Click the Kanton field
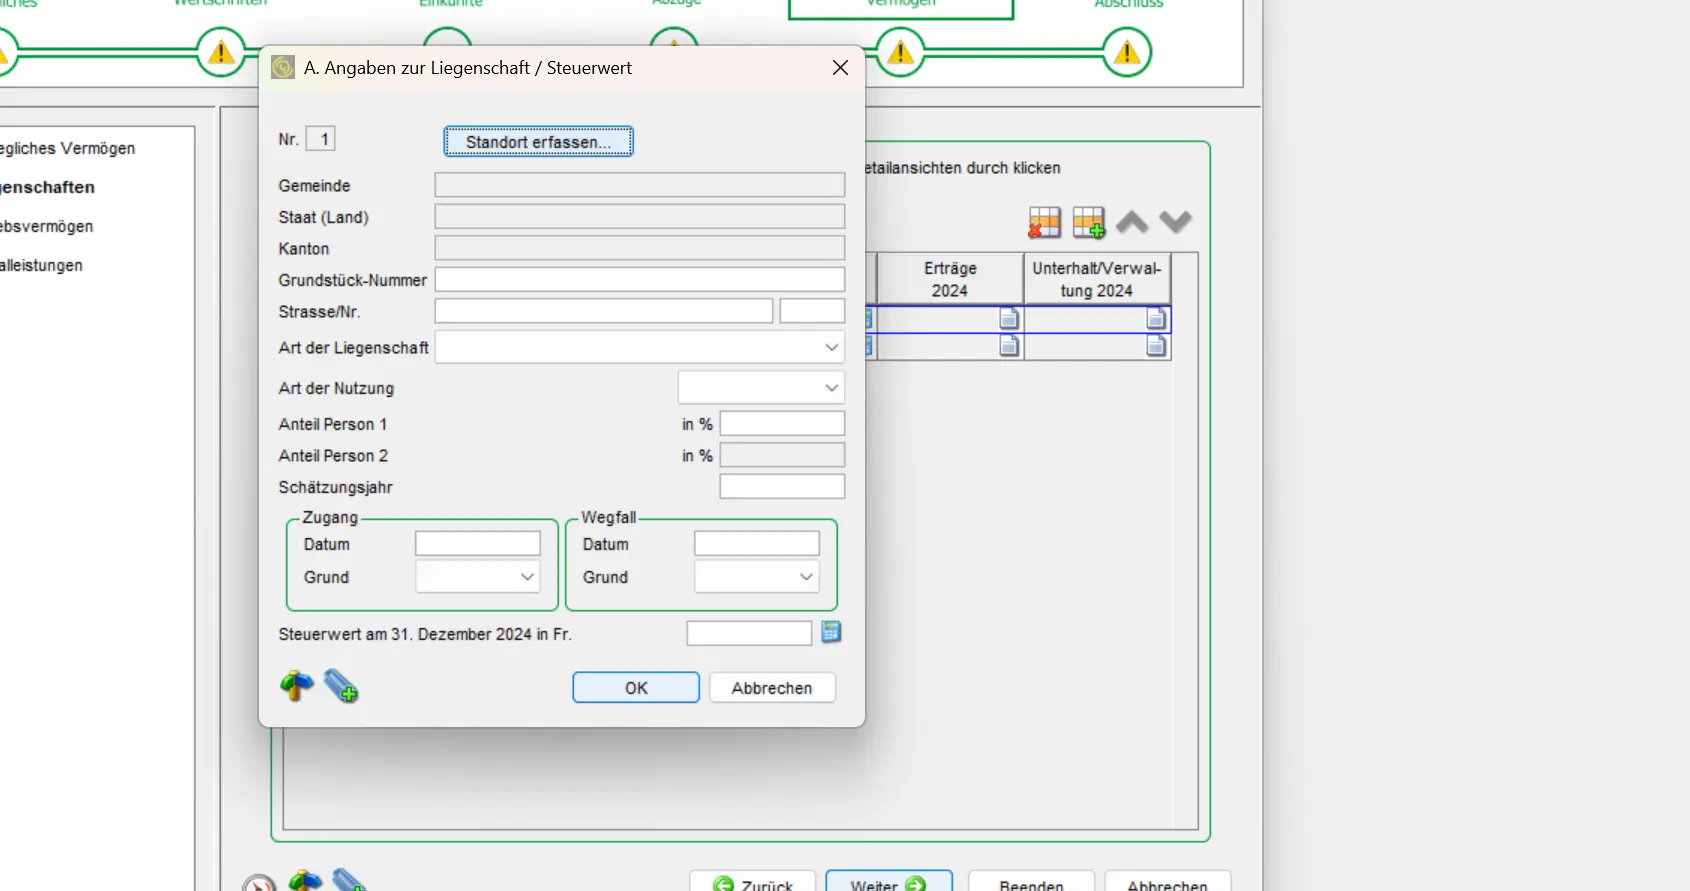The width and height of the screenshot is (1690, 891). (640, 248)
